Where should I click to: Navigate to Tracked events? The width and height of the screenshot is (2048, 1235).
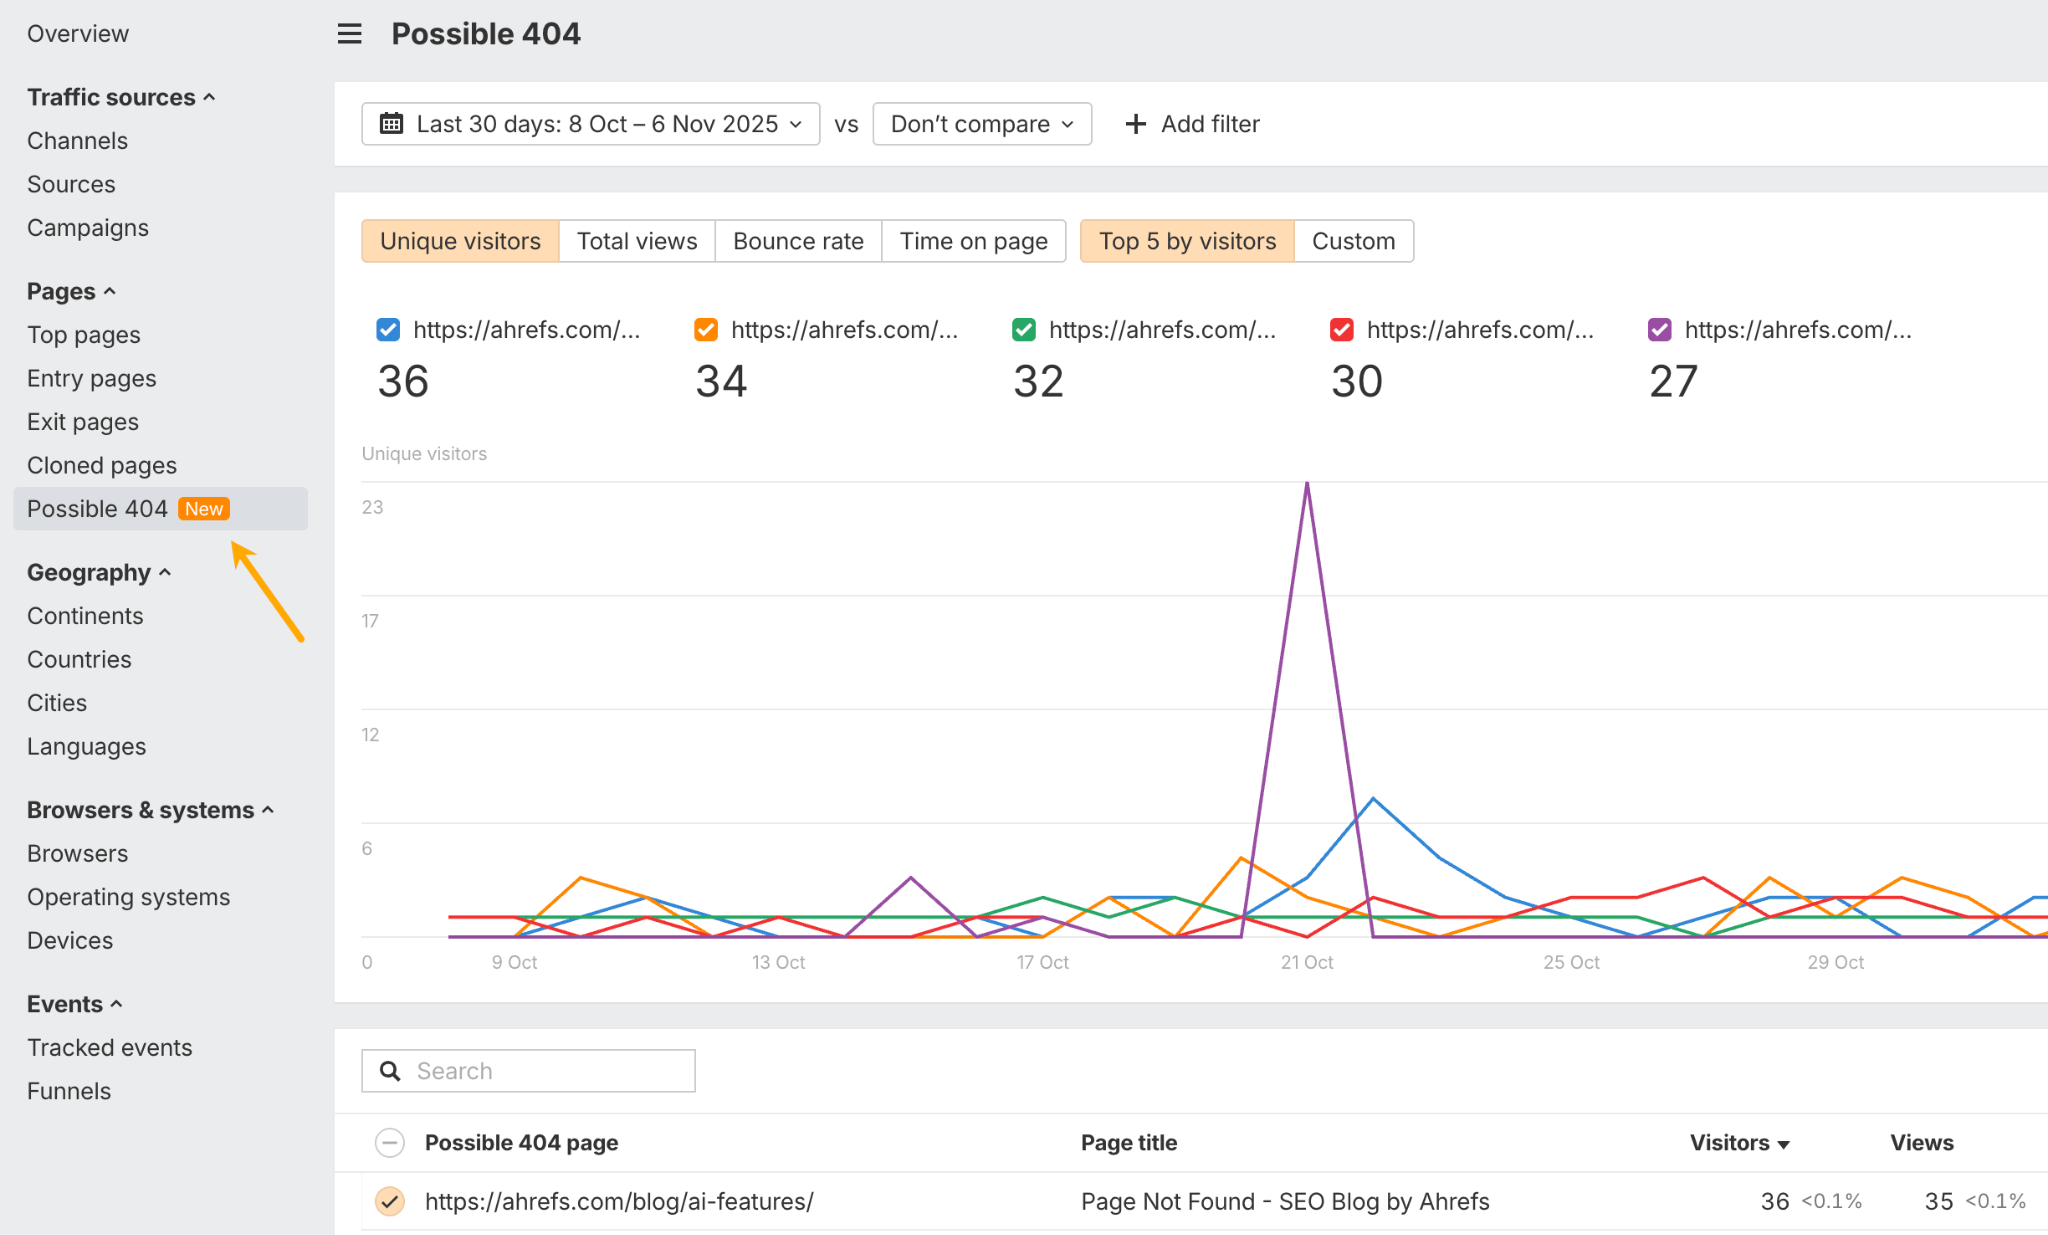tap(110, 1047)
